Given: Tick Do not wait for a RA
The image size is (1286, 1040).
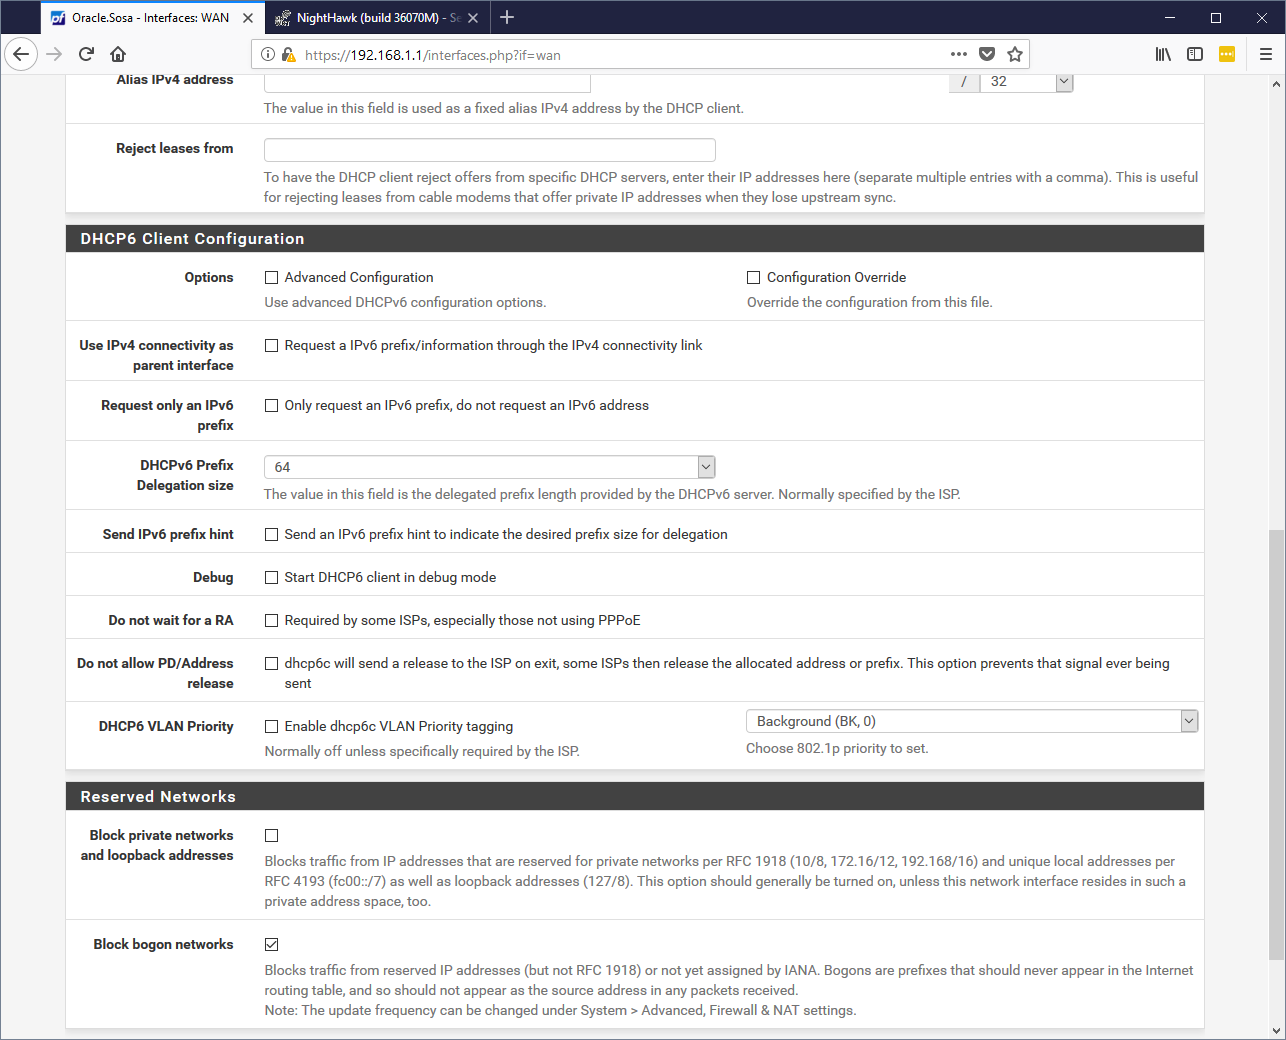Looking at the screenshot, I should click(x=271, y=621).
